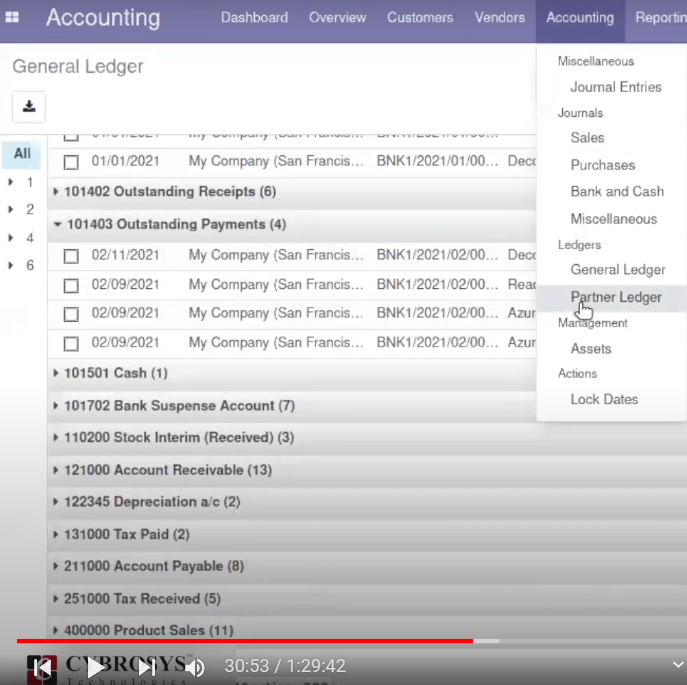Seek on the red video progress bar

[x=244, y=641]
